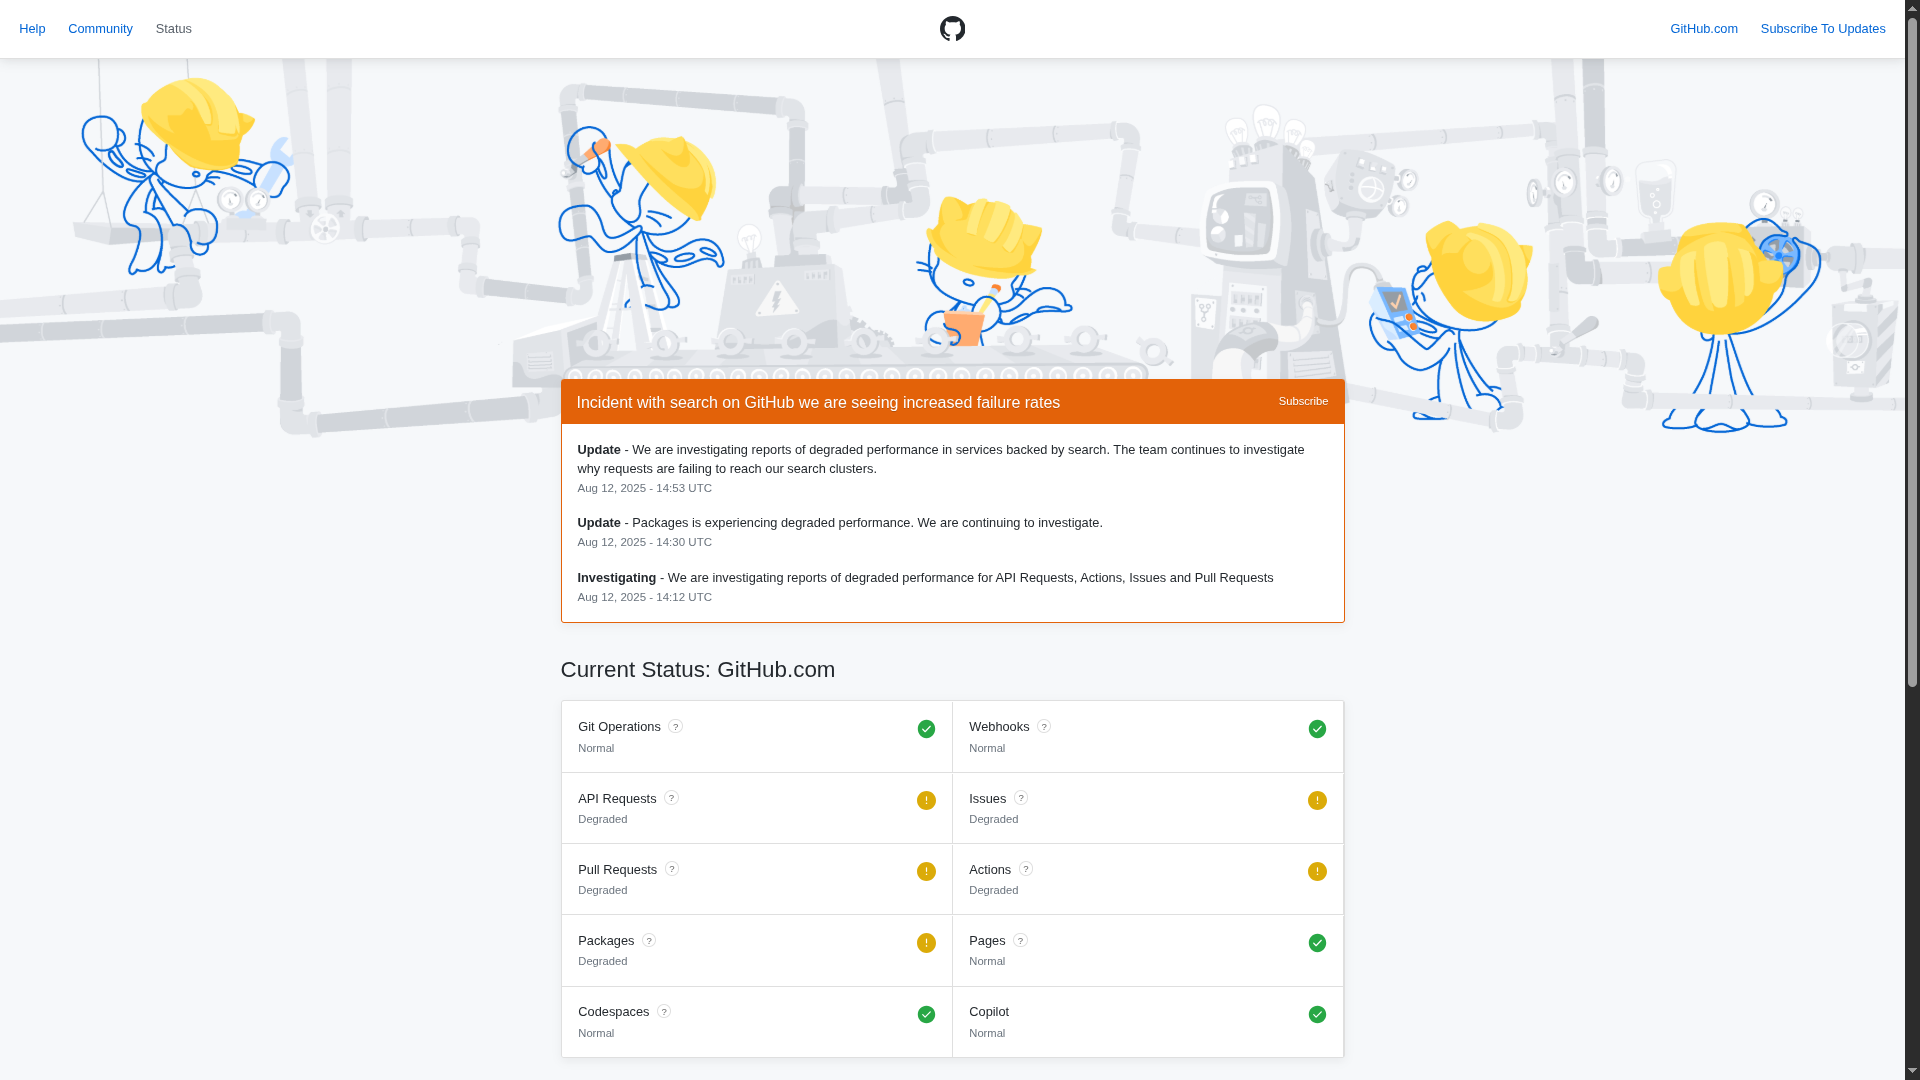
Task: Show the question-mark info for Issues
Action: 1020,798
